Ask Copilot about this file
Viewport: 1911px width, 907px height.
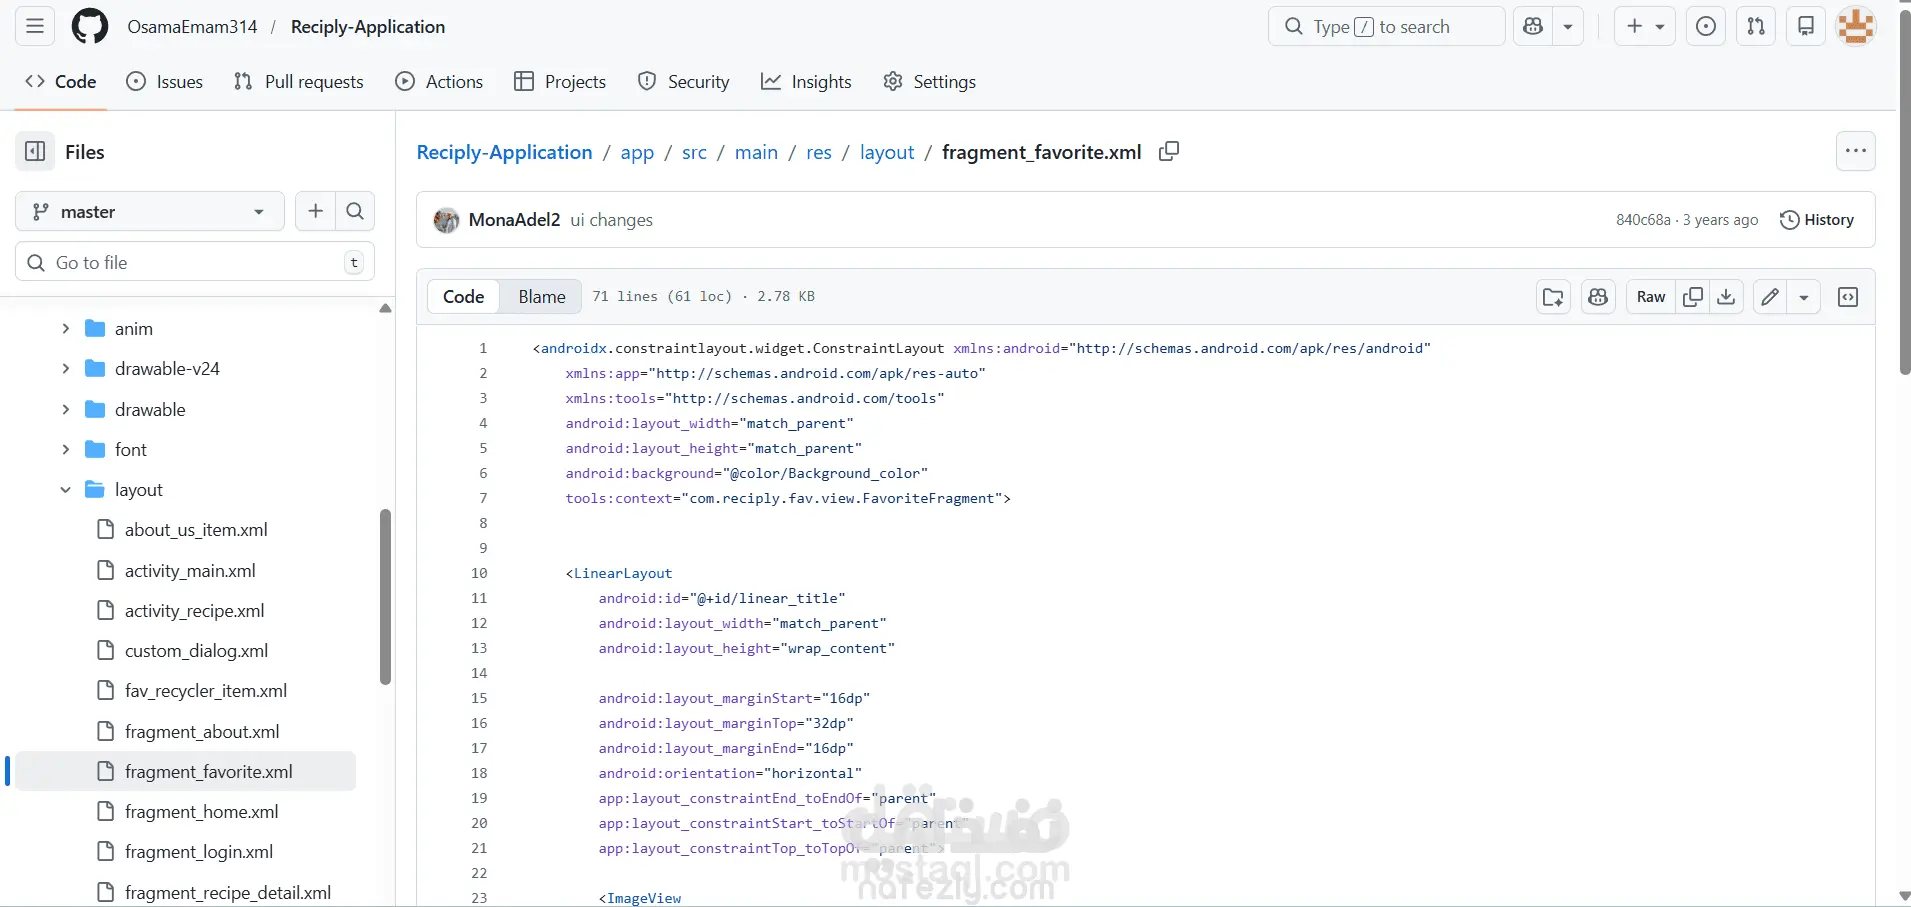coord(1598,297)
